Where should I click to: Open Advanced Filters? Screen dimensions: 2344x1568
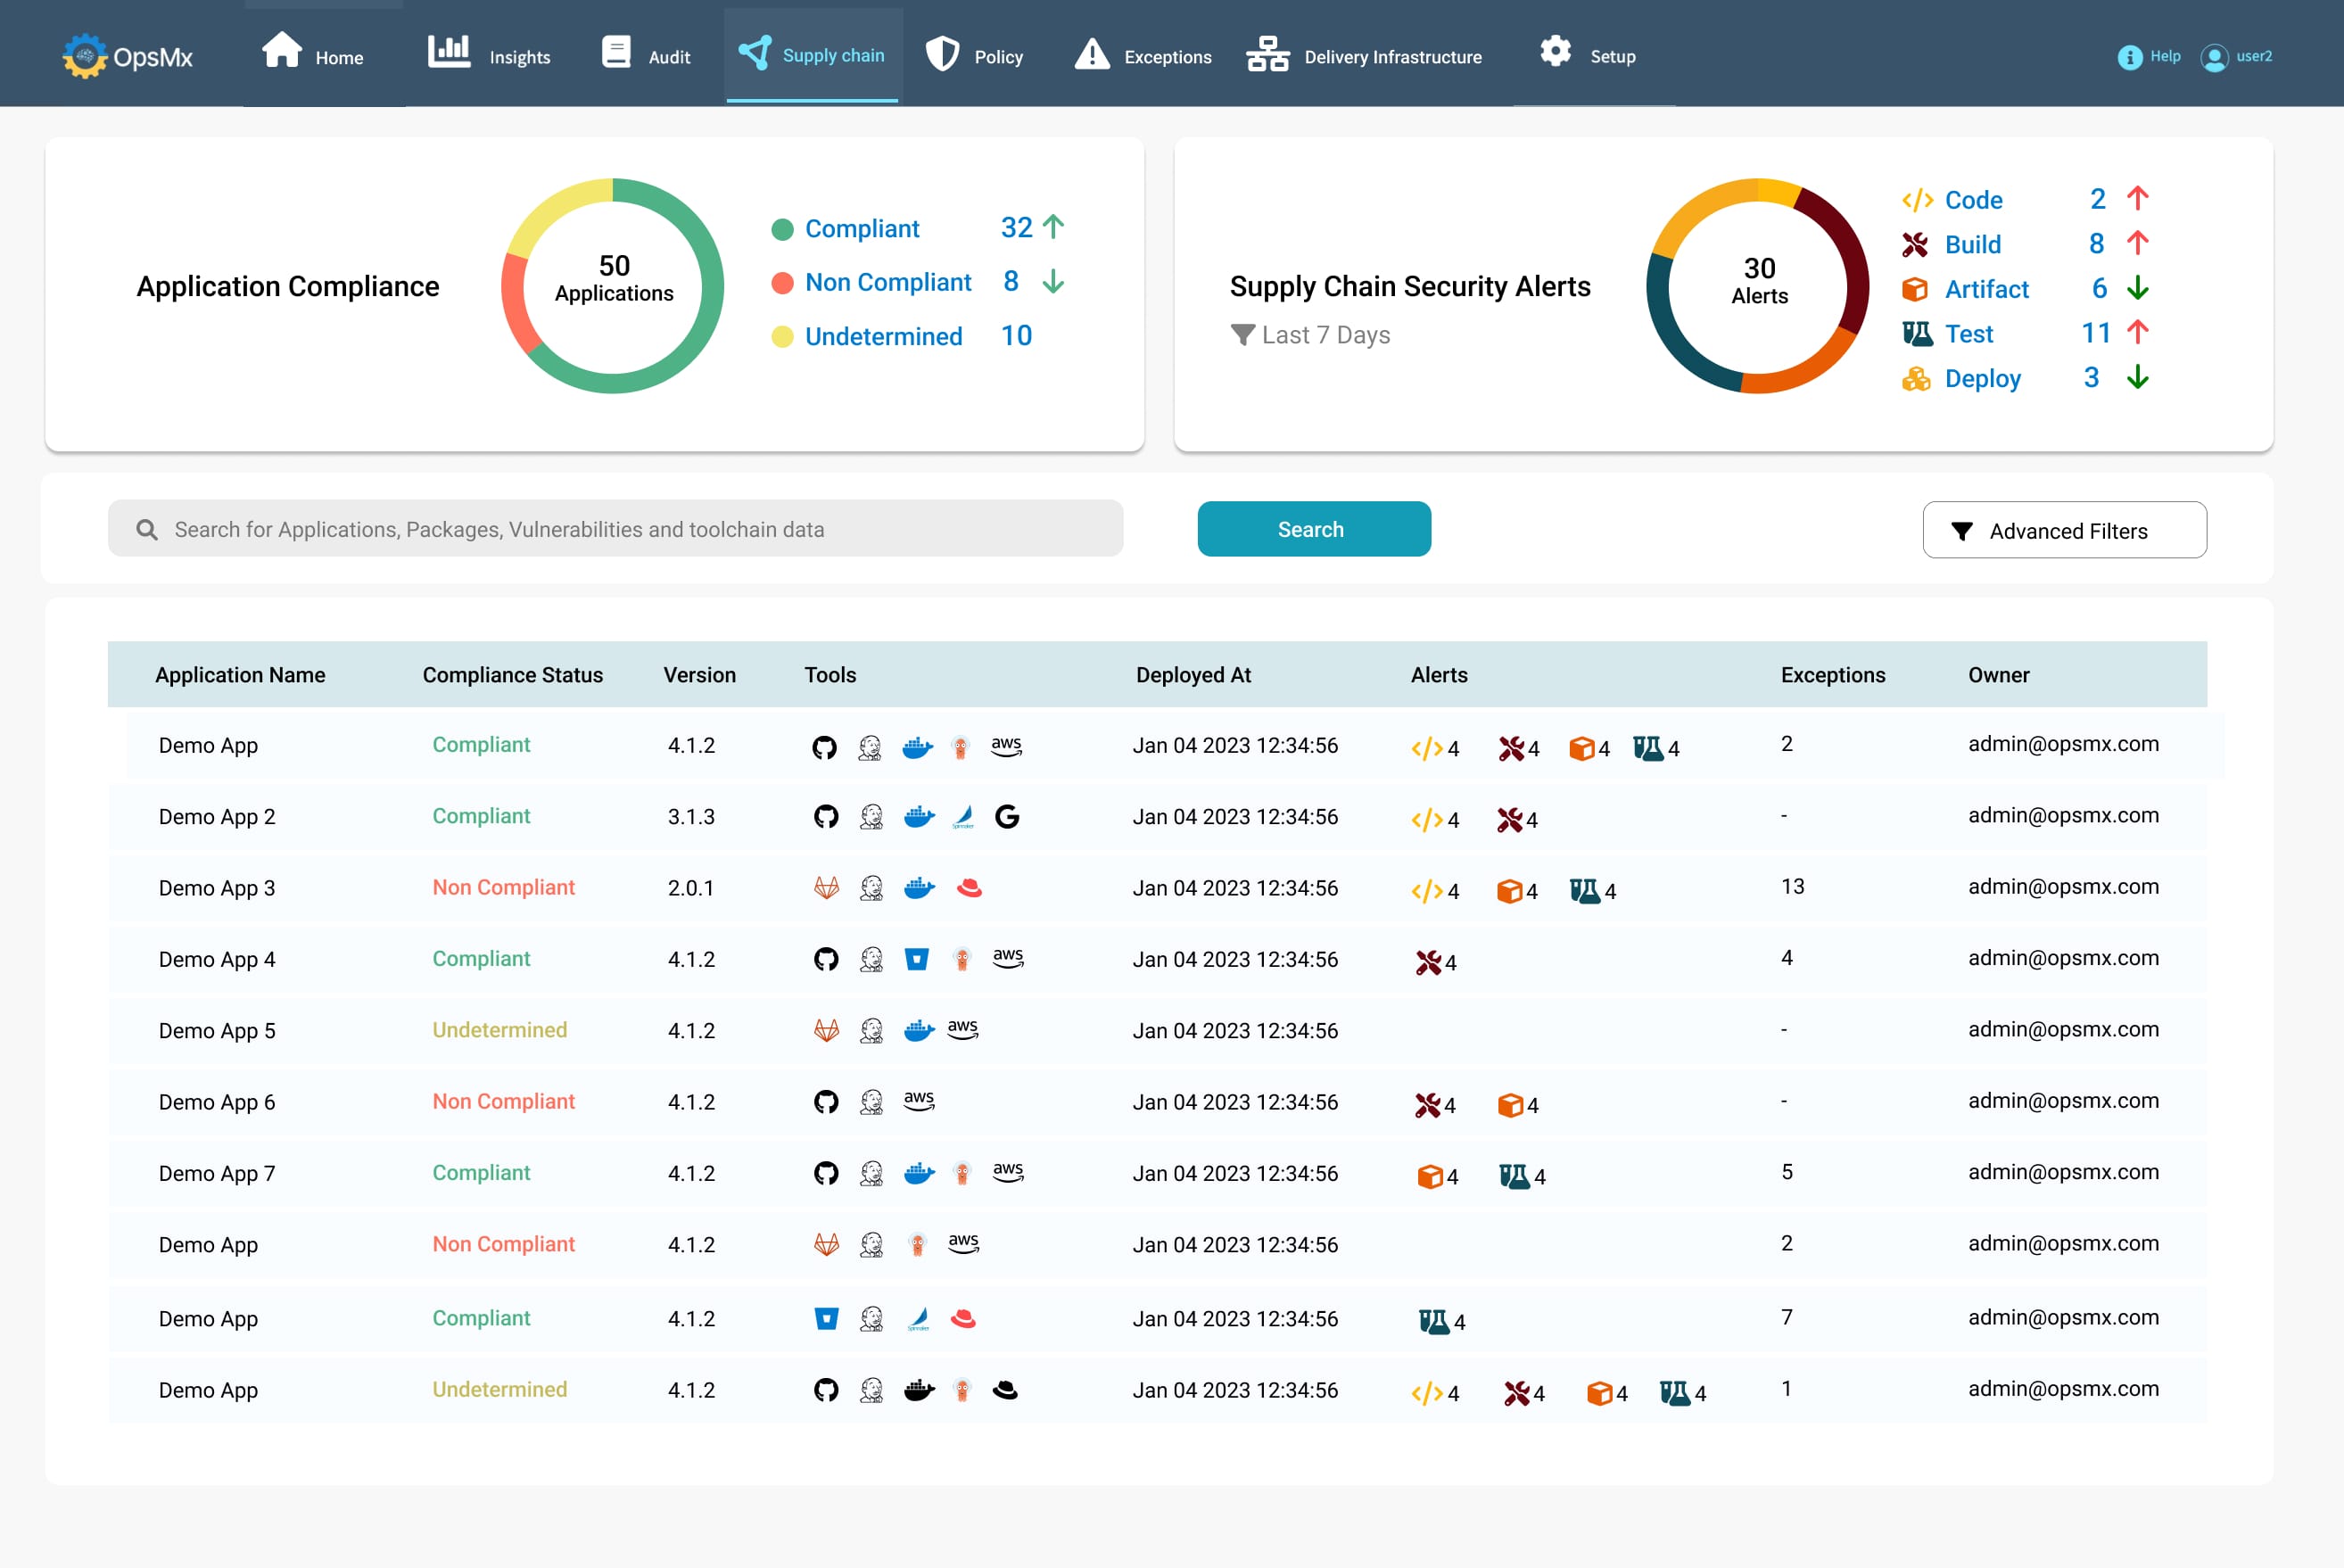(2064, 530)
